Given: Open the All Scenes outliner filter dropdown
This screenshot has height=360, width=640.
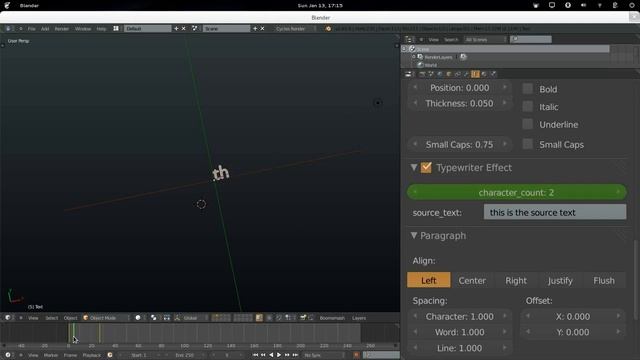Looking at the screenshot, I should [x=486, y=40].
